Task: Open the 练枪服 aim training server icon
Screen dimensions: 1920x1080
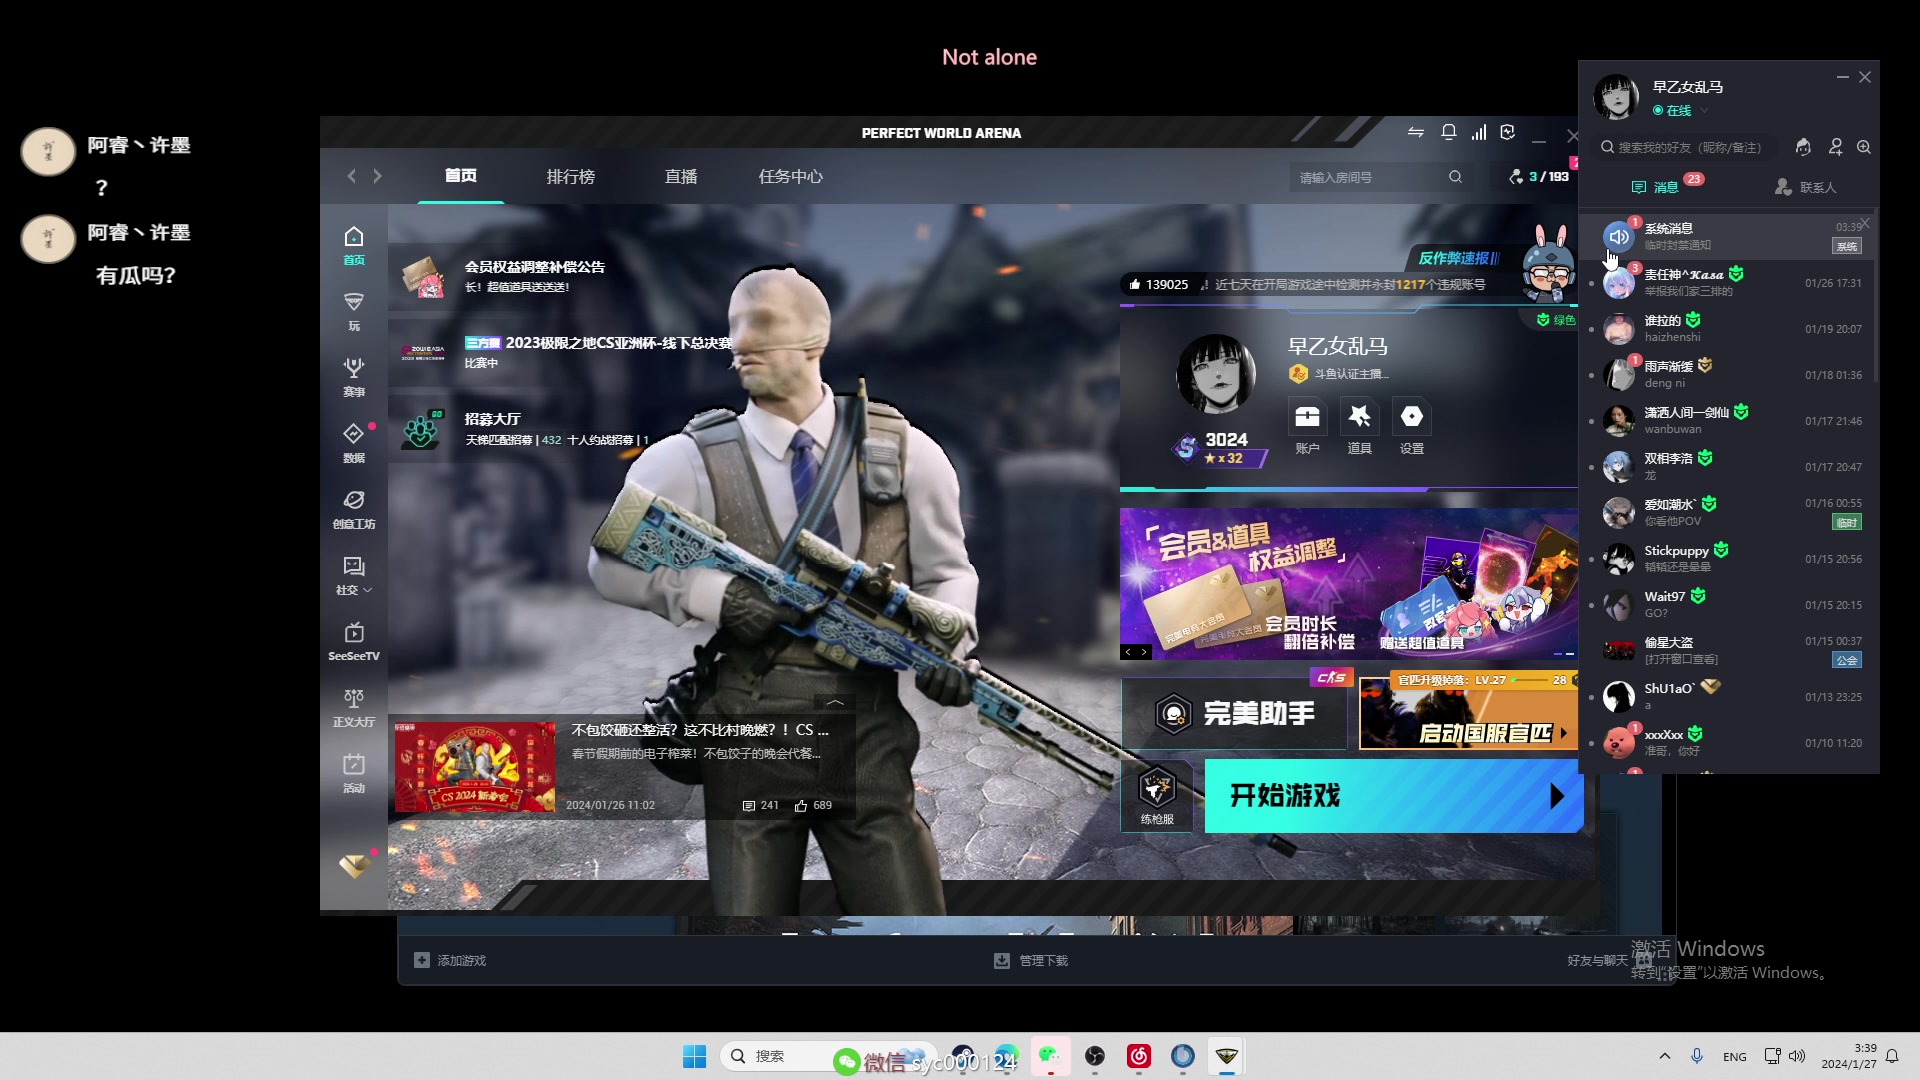Action: pos(1157,796)
